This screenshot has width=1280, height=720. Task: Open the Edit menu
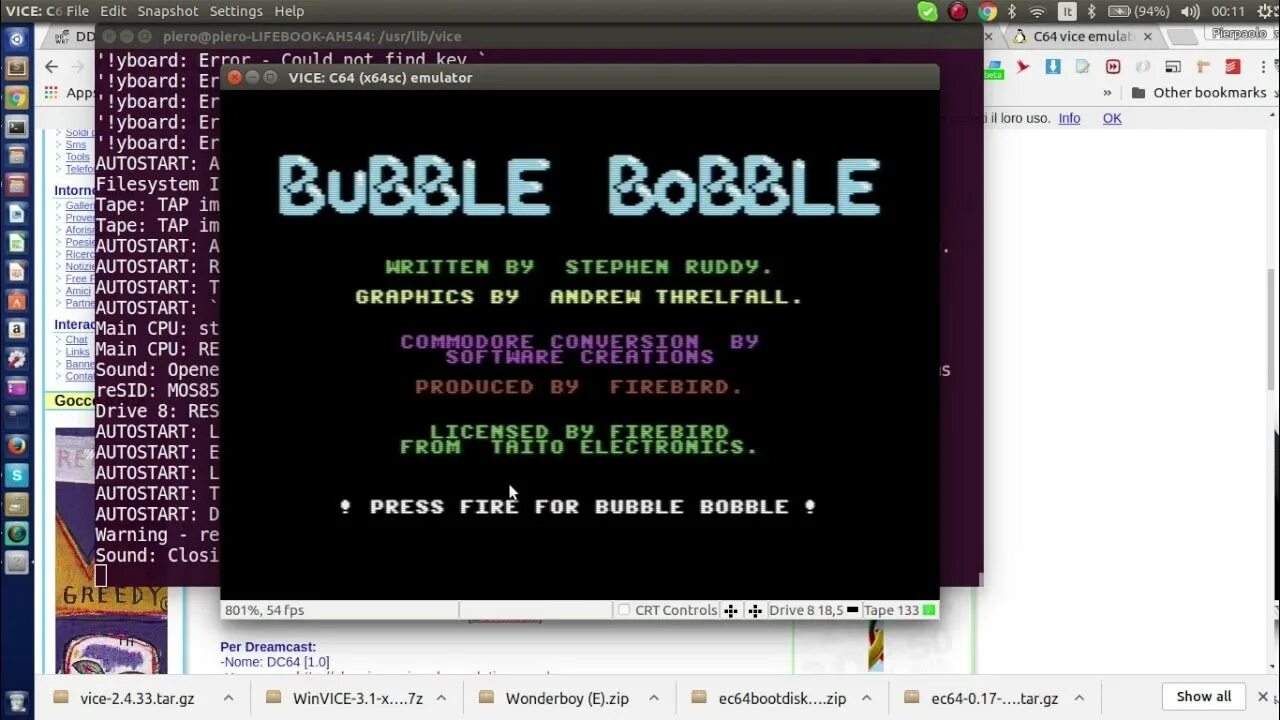click(x=113, y=11)
